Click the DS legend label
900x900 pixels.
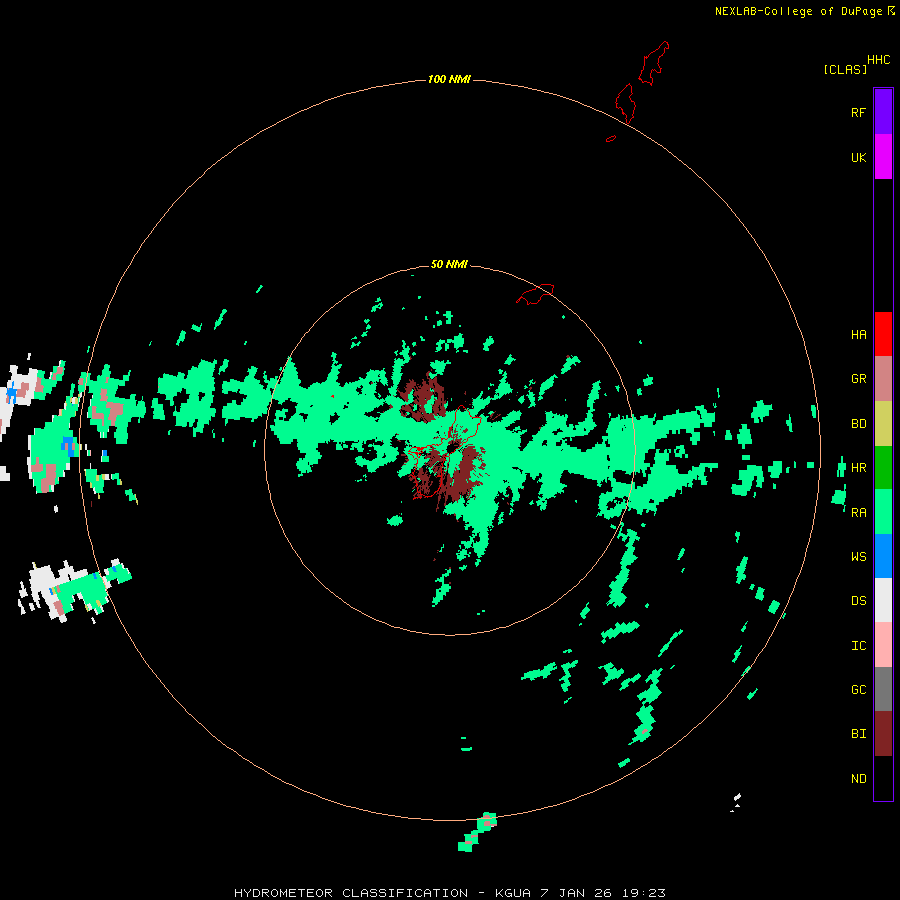click(858, 600)
